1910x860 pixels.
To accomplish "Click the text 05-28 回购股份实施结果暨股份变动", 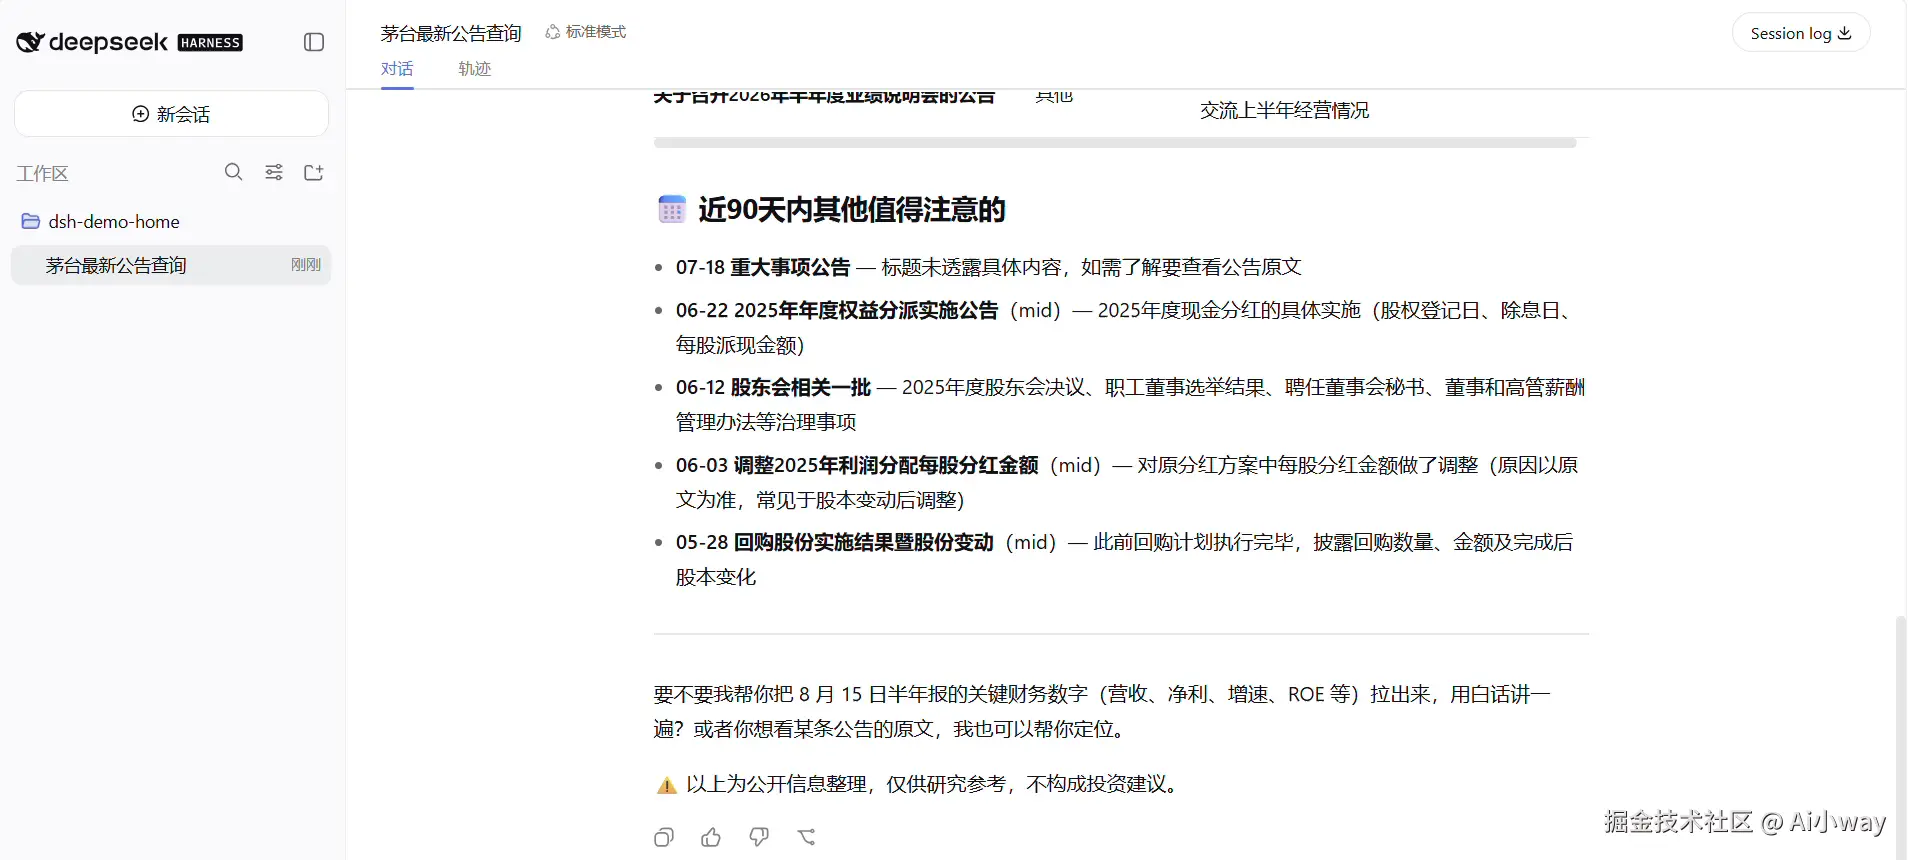I will (835, 542).
